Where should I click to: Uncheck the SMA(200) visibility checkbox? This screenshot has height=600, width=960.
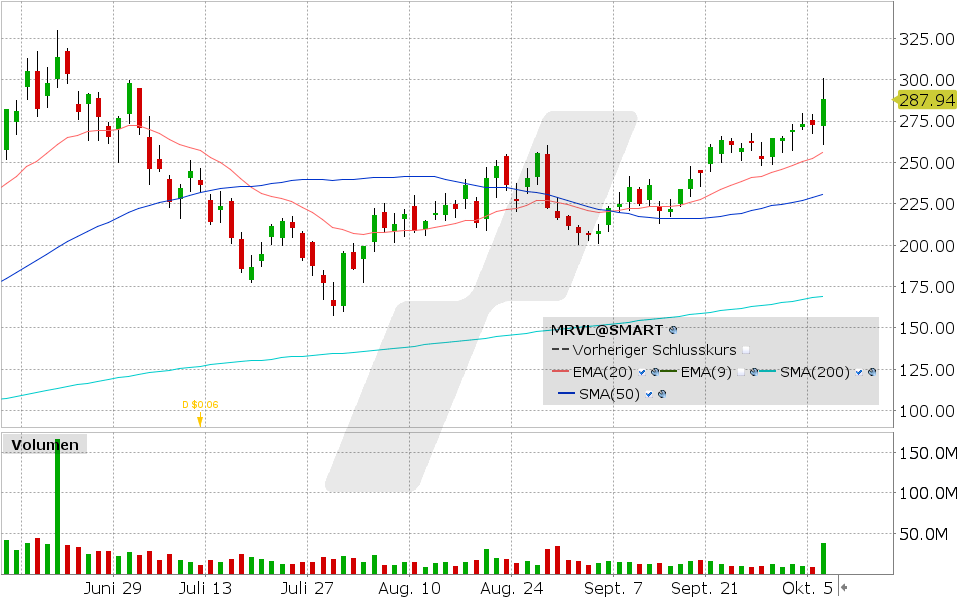[859, 372]
